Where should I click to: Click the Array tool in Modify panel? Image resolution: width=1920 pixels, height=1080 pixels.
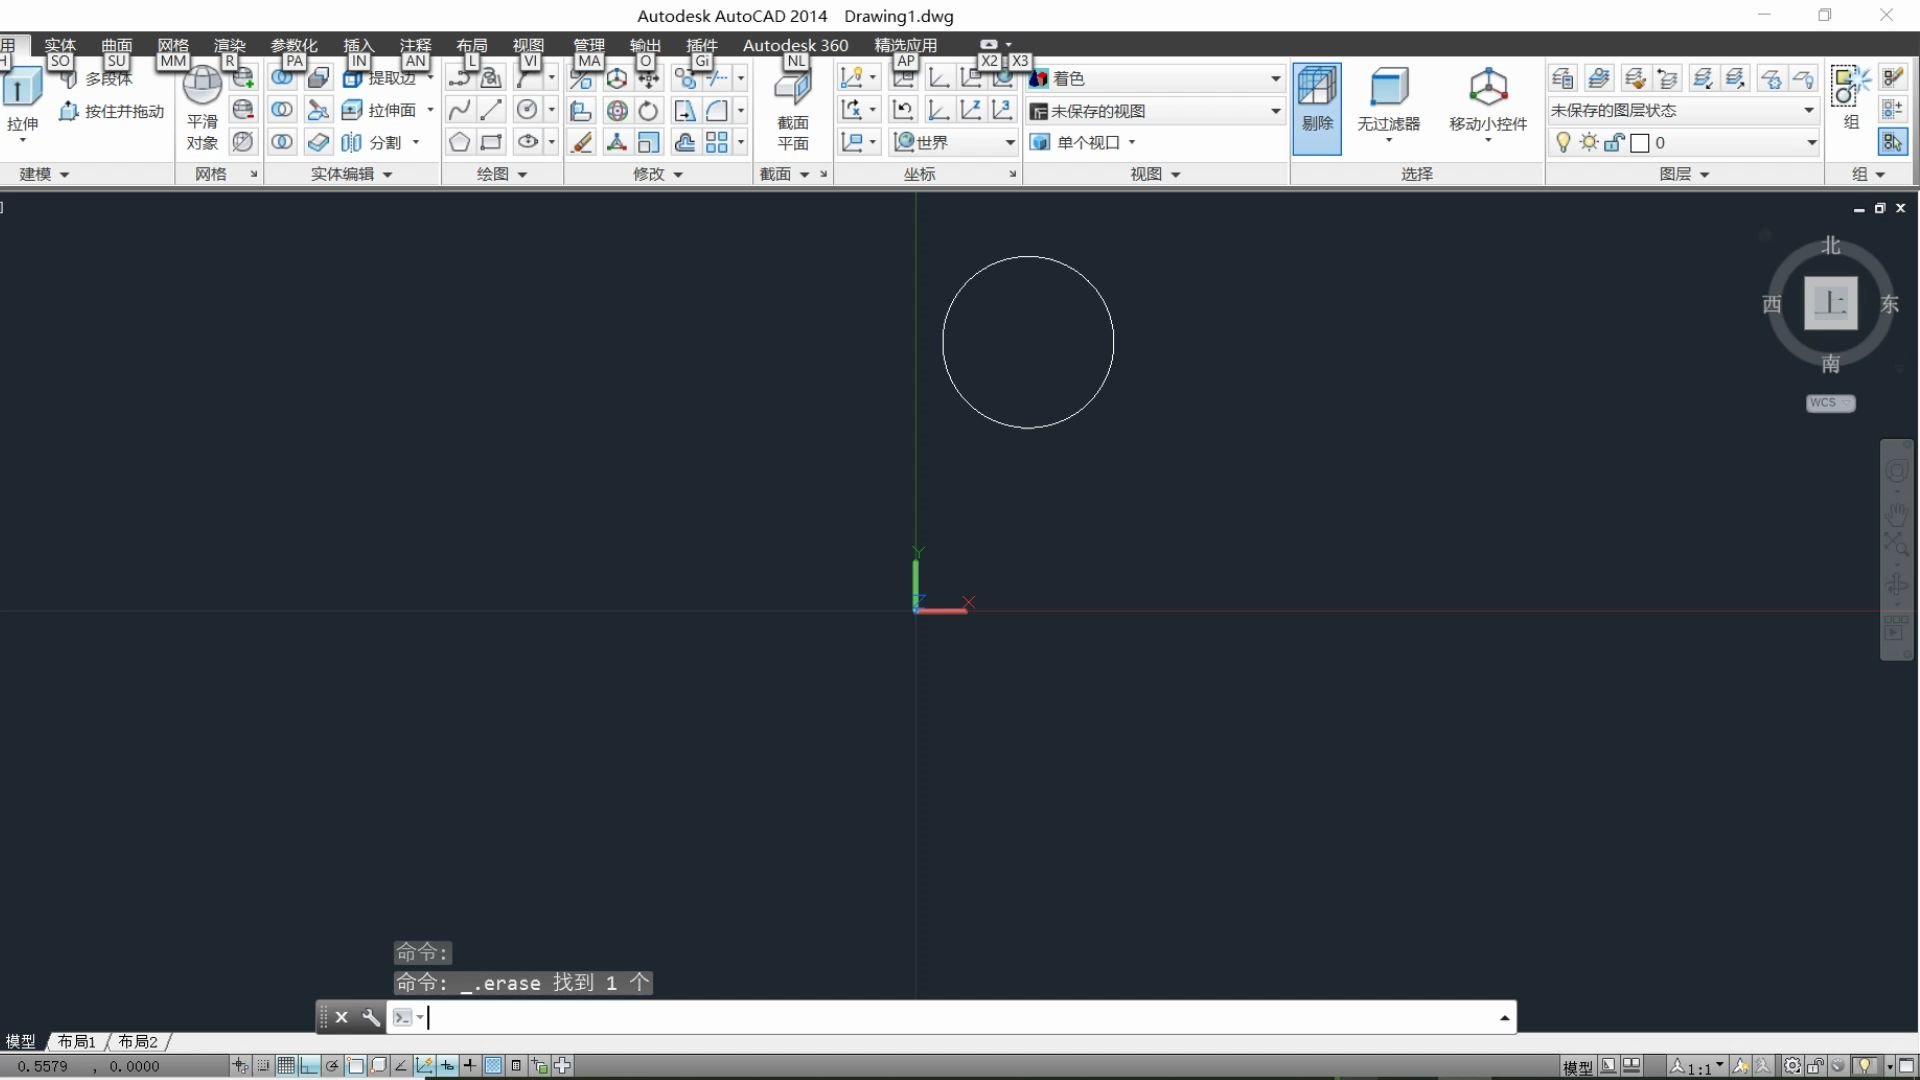(x=716, y=142)
